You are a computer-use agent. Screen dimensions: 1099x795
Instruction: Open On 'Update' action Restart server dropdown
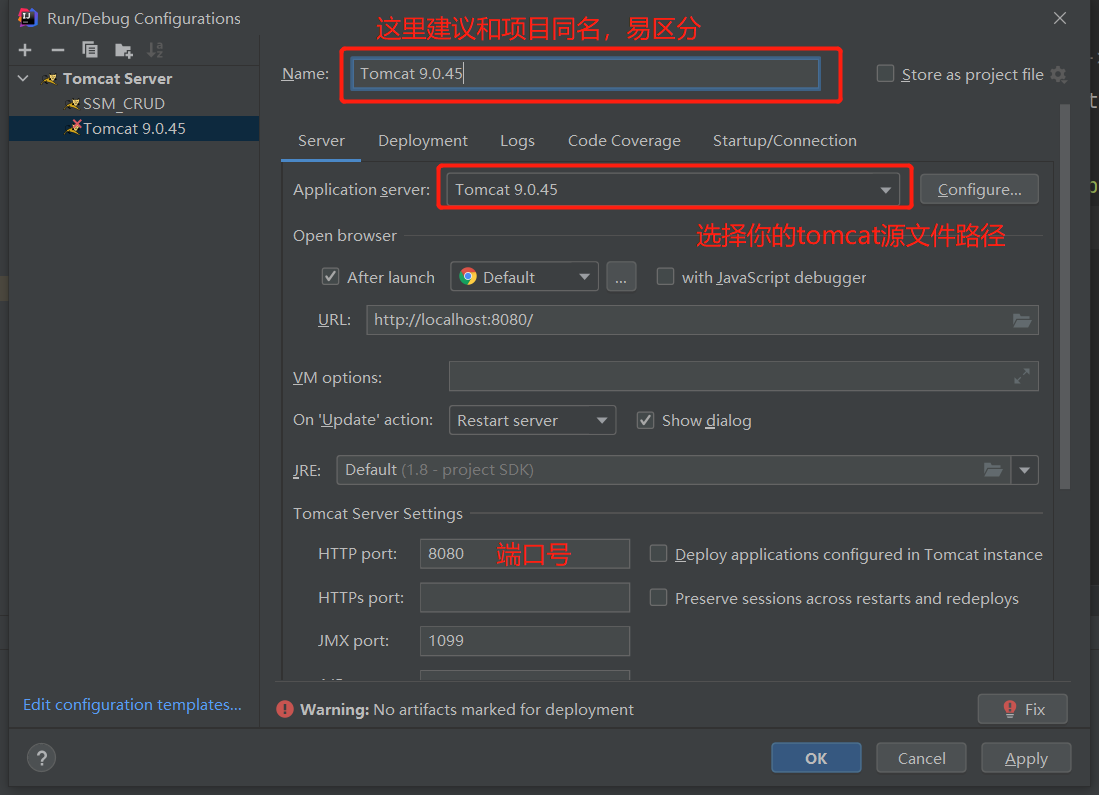[533, 420]
